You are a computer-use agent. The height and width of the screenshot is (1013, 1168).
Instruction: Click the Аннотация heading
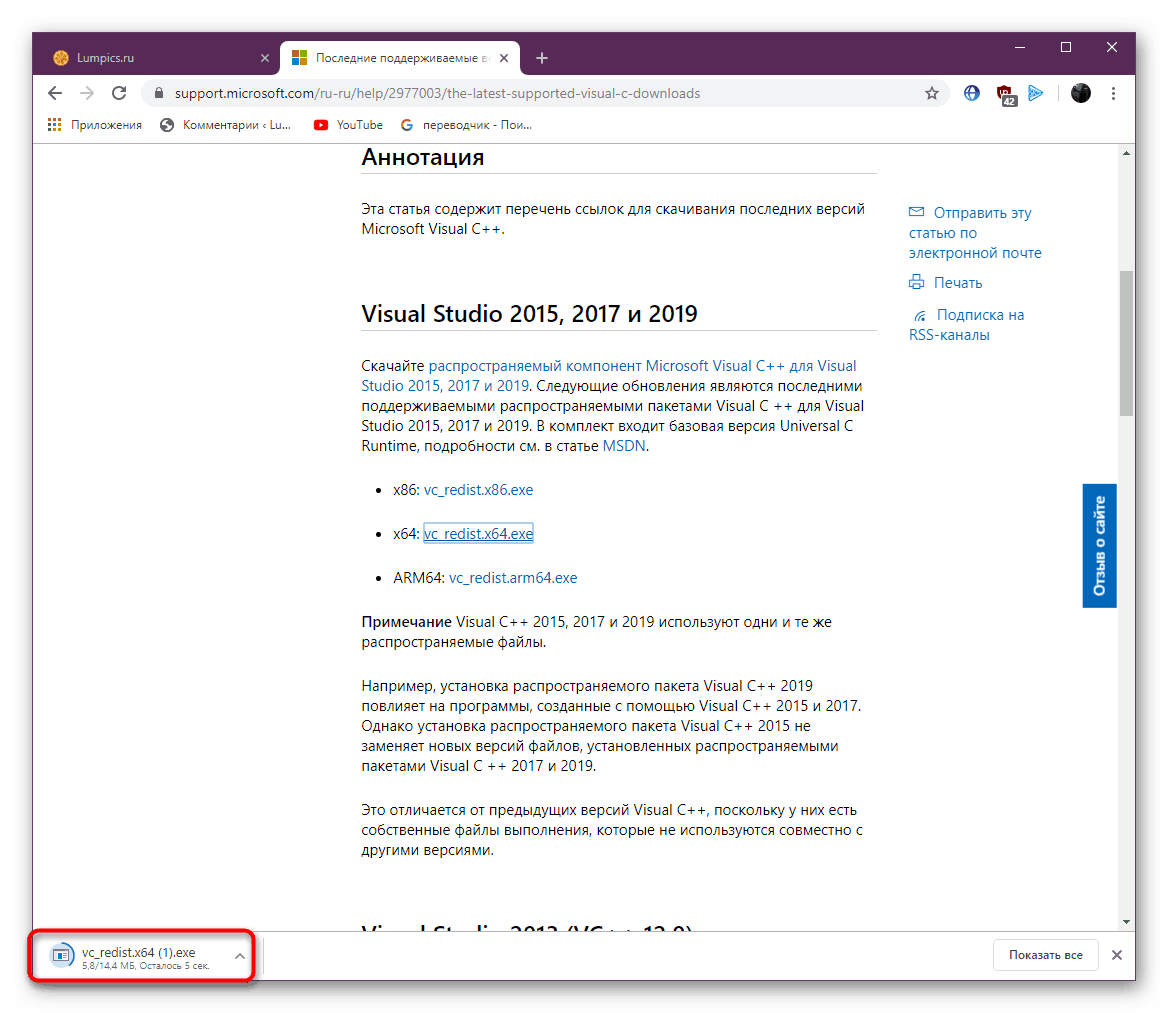coord(422,157)
